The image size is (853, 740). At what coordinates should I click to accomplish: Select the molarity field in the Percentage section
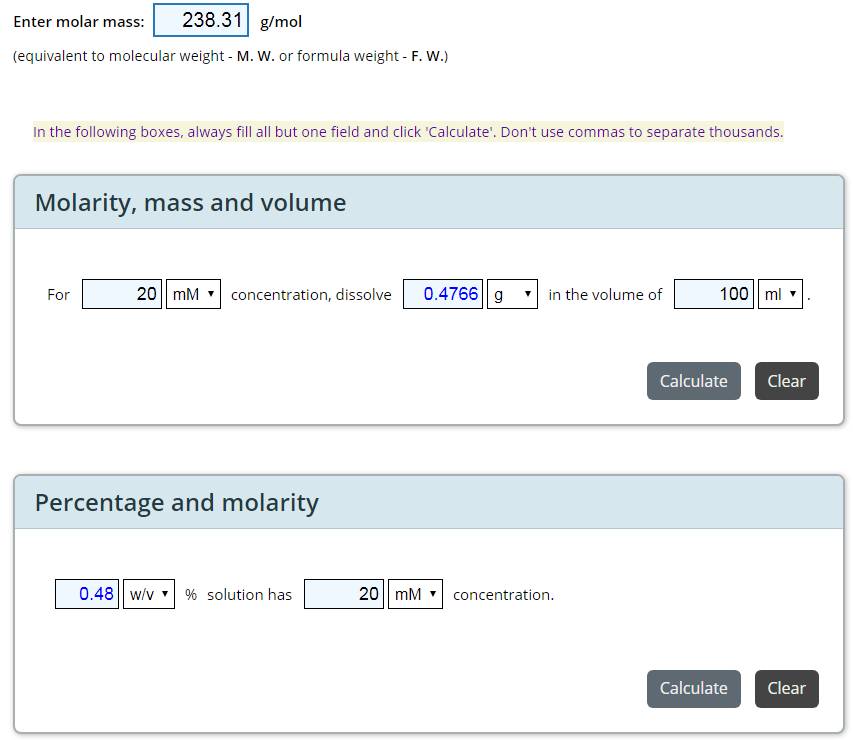tap(344, 594)
